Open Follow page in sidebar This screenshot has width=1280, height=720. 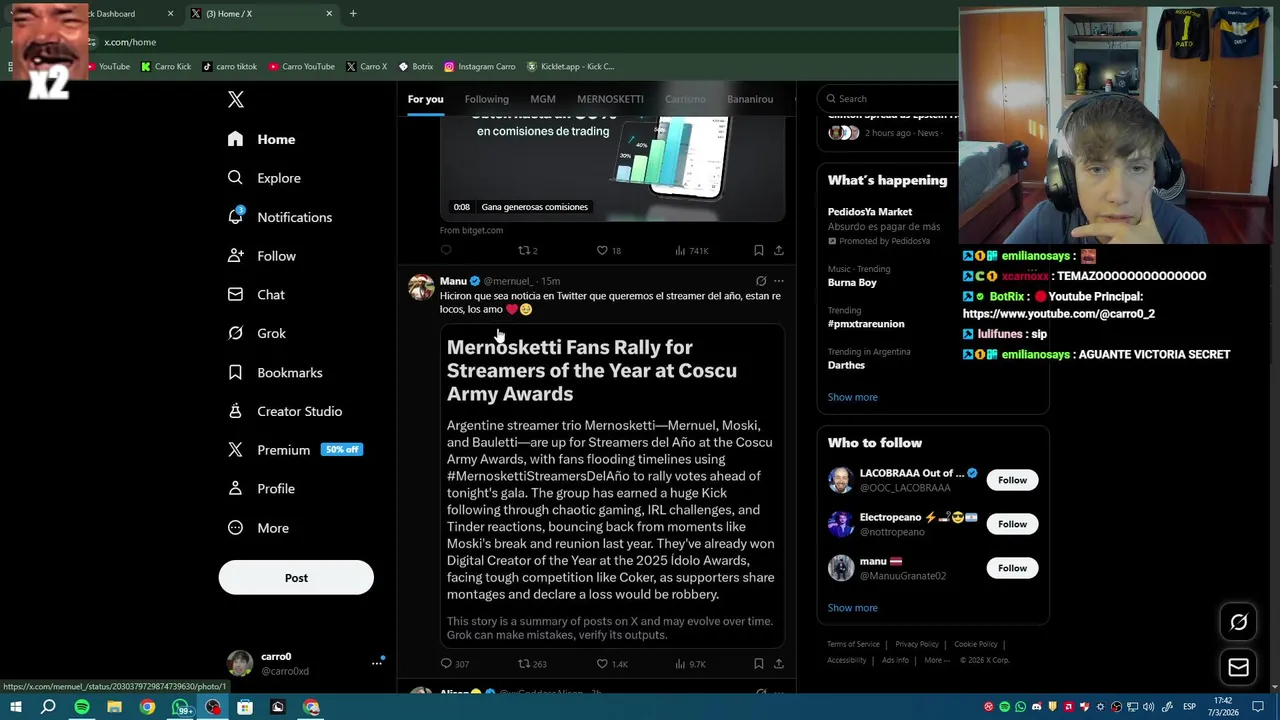(261, 256)
